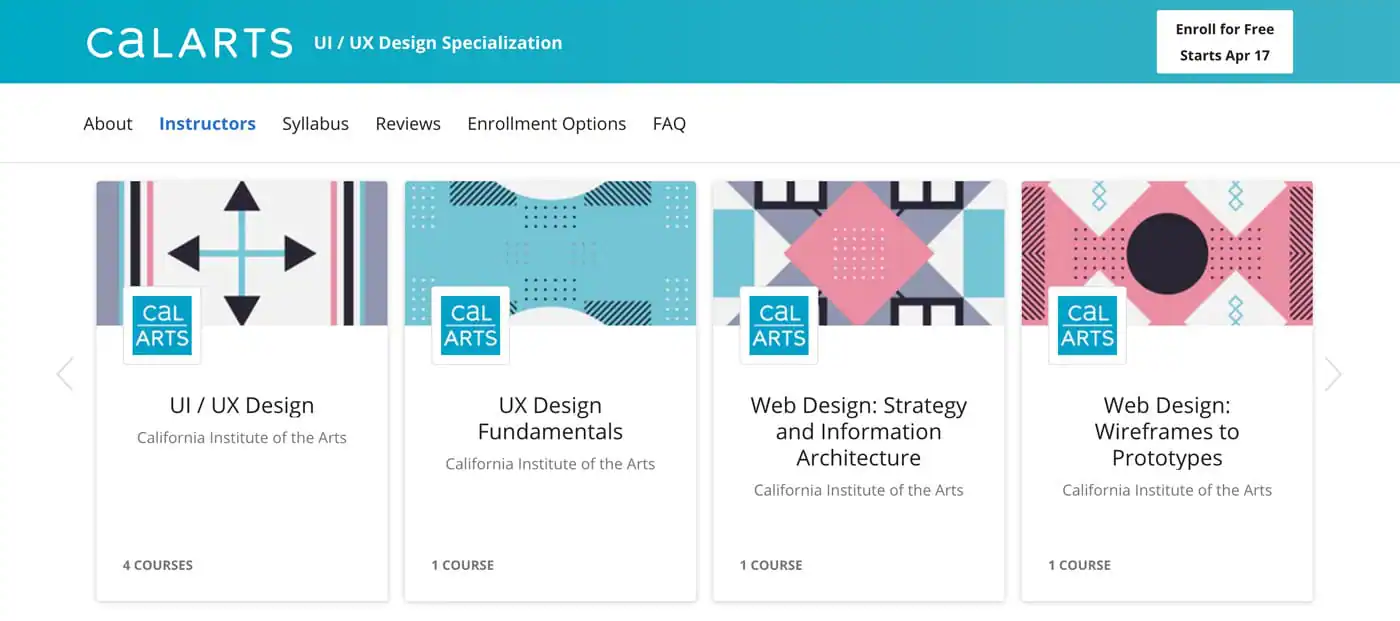Click the CalArts badge on Wireframes to Prototypes card
The image size is (1400, 621).
1086,325
